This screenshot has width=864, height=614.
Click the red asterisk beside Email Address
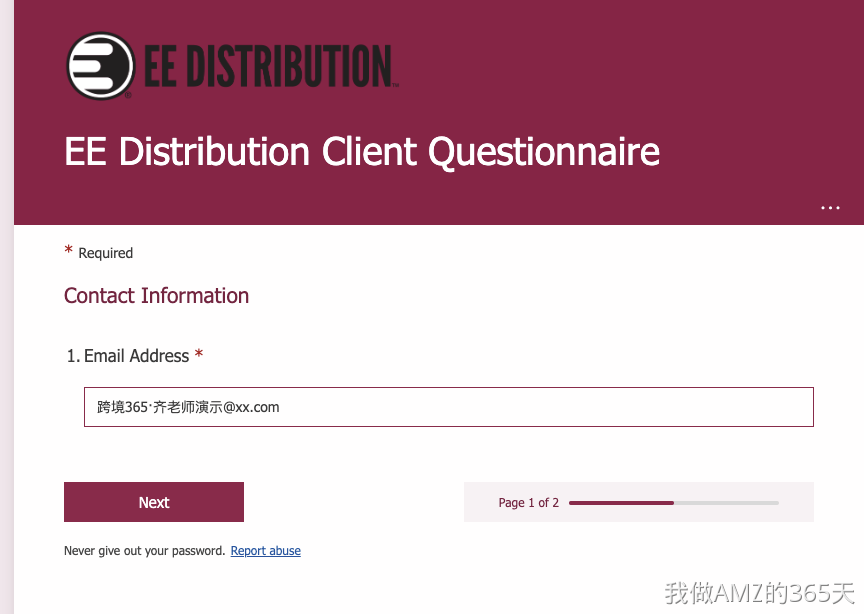[x=199, y=355]
